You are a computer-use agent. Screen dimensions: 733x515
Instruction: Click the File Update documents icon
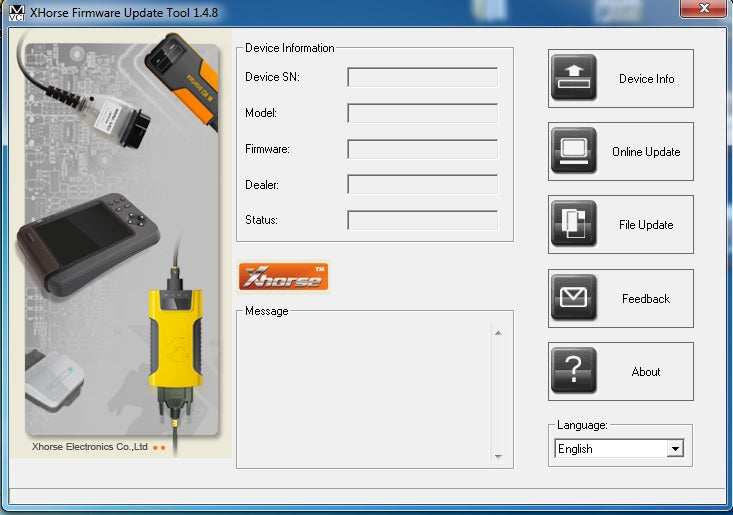[x=574, y=223]
